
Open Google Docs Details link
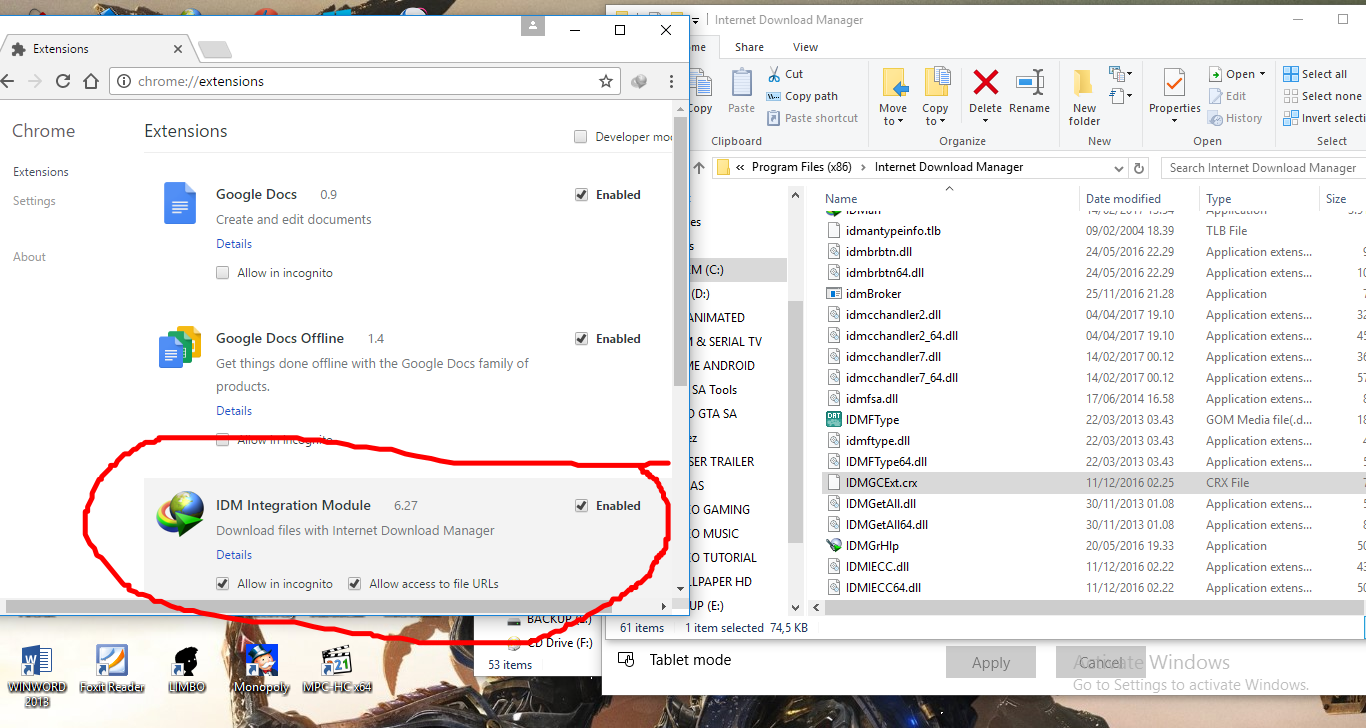(x=234, y=244)
